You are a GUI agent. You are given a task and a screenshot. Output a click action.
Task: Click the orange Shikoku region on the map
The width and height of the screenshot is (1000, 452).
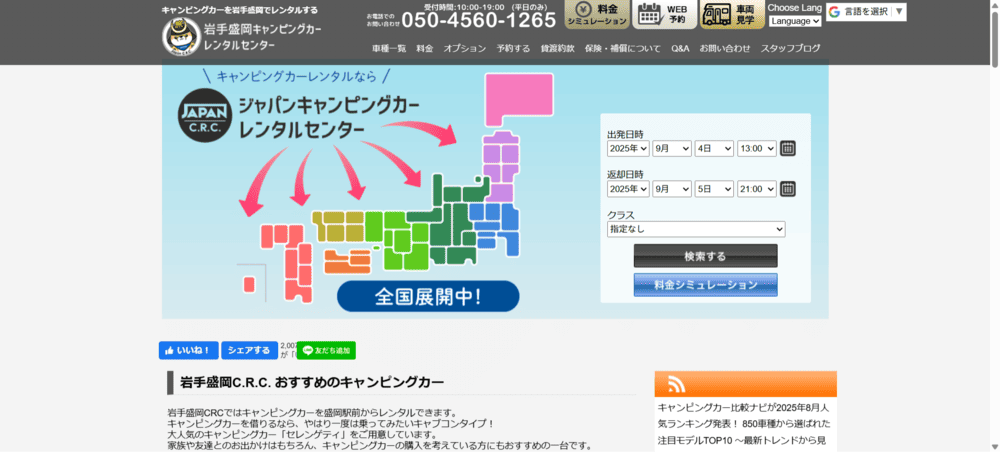346,261
